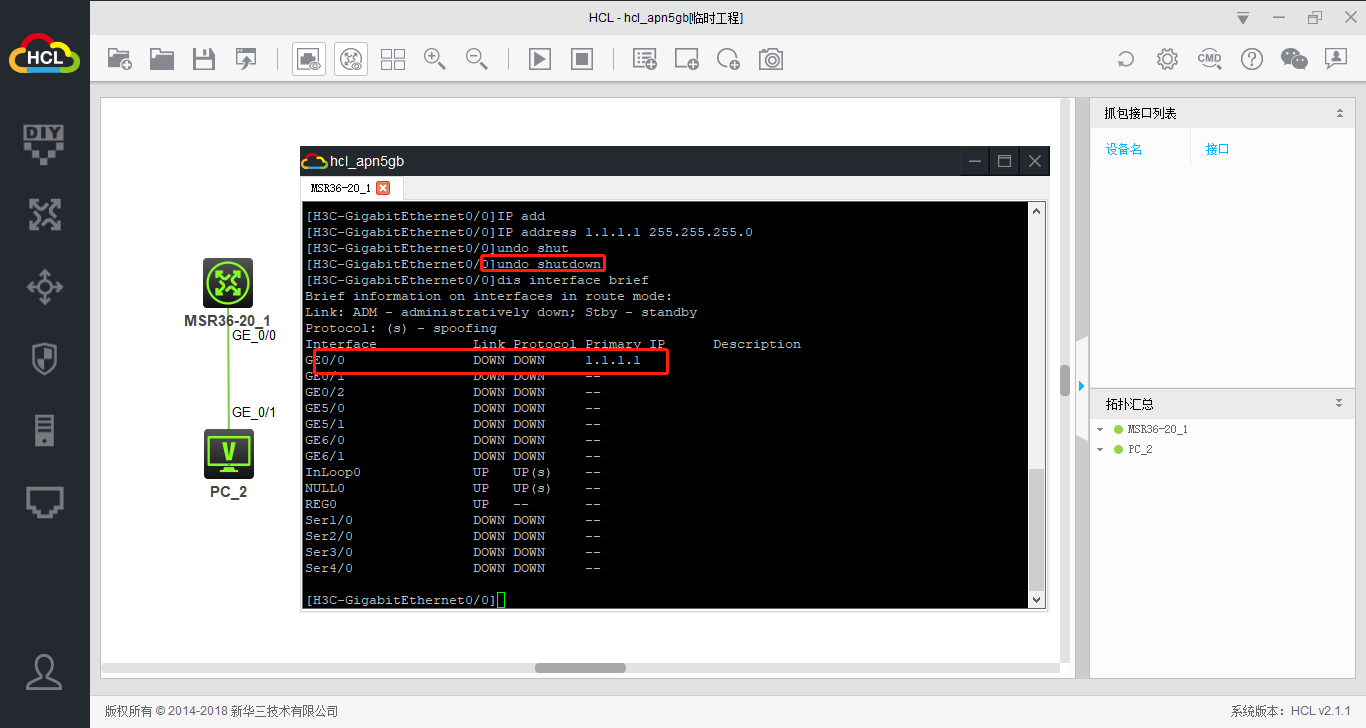Viewport: 1366px width, 728px height.
Task: Collapse the 抓包接口列表 panel
Action: pyautogui.click(x=1340, y=113)
